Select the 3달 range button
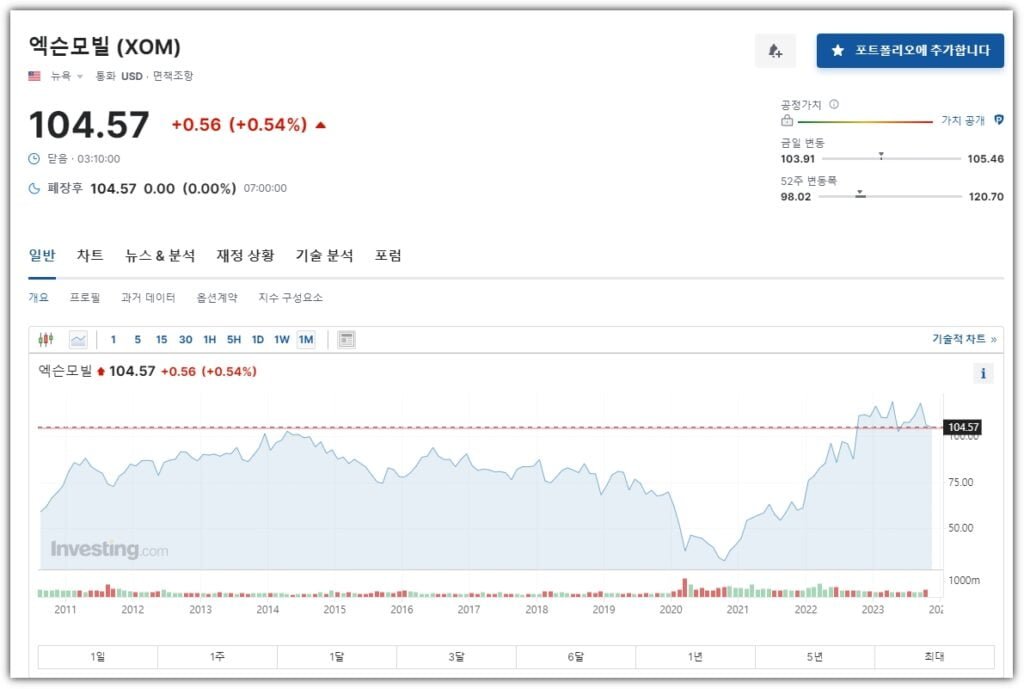This screenshot has width=1024, height=689. point(456,657)
